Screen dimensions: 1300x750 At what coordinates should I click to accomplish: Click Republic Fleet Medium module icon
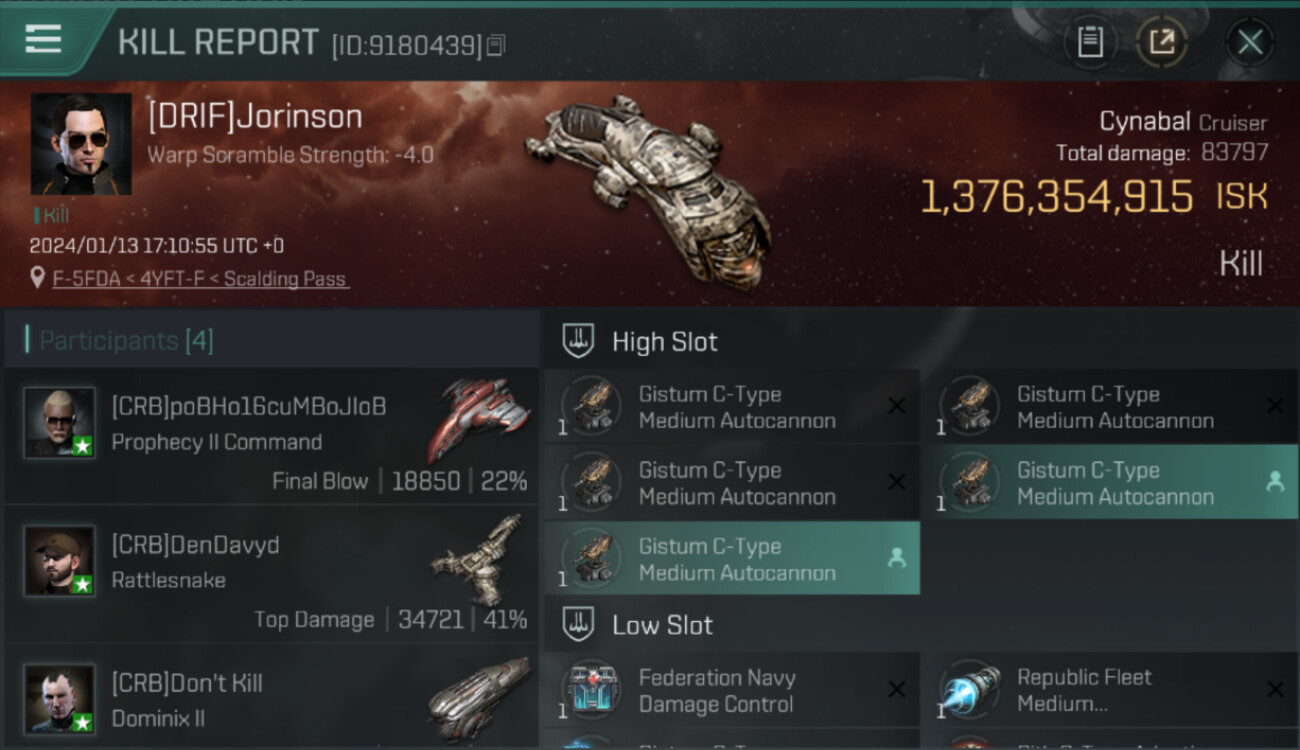[969, 690]
